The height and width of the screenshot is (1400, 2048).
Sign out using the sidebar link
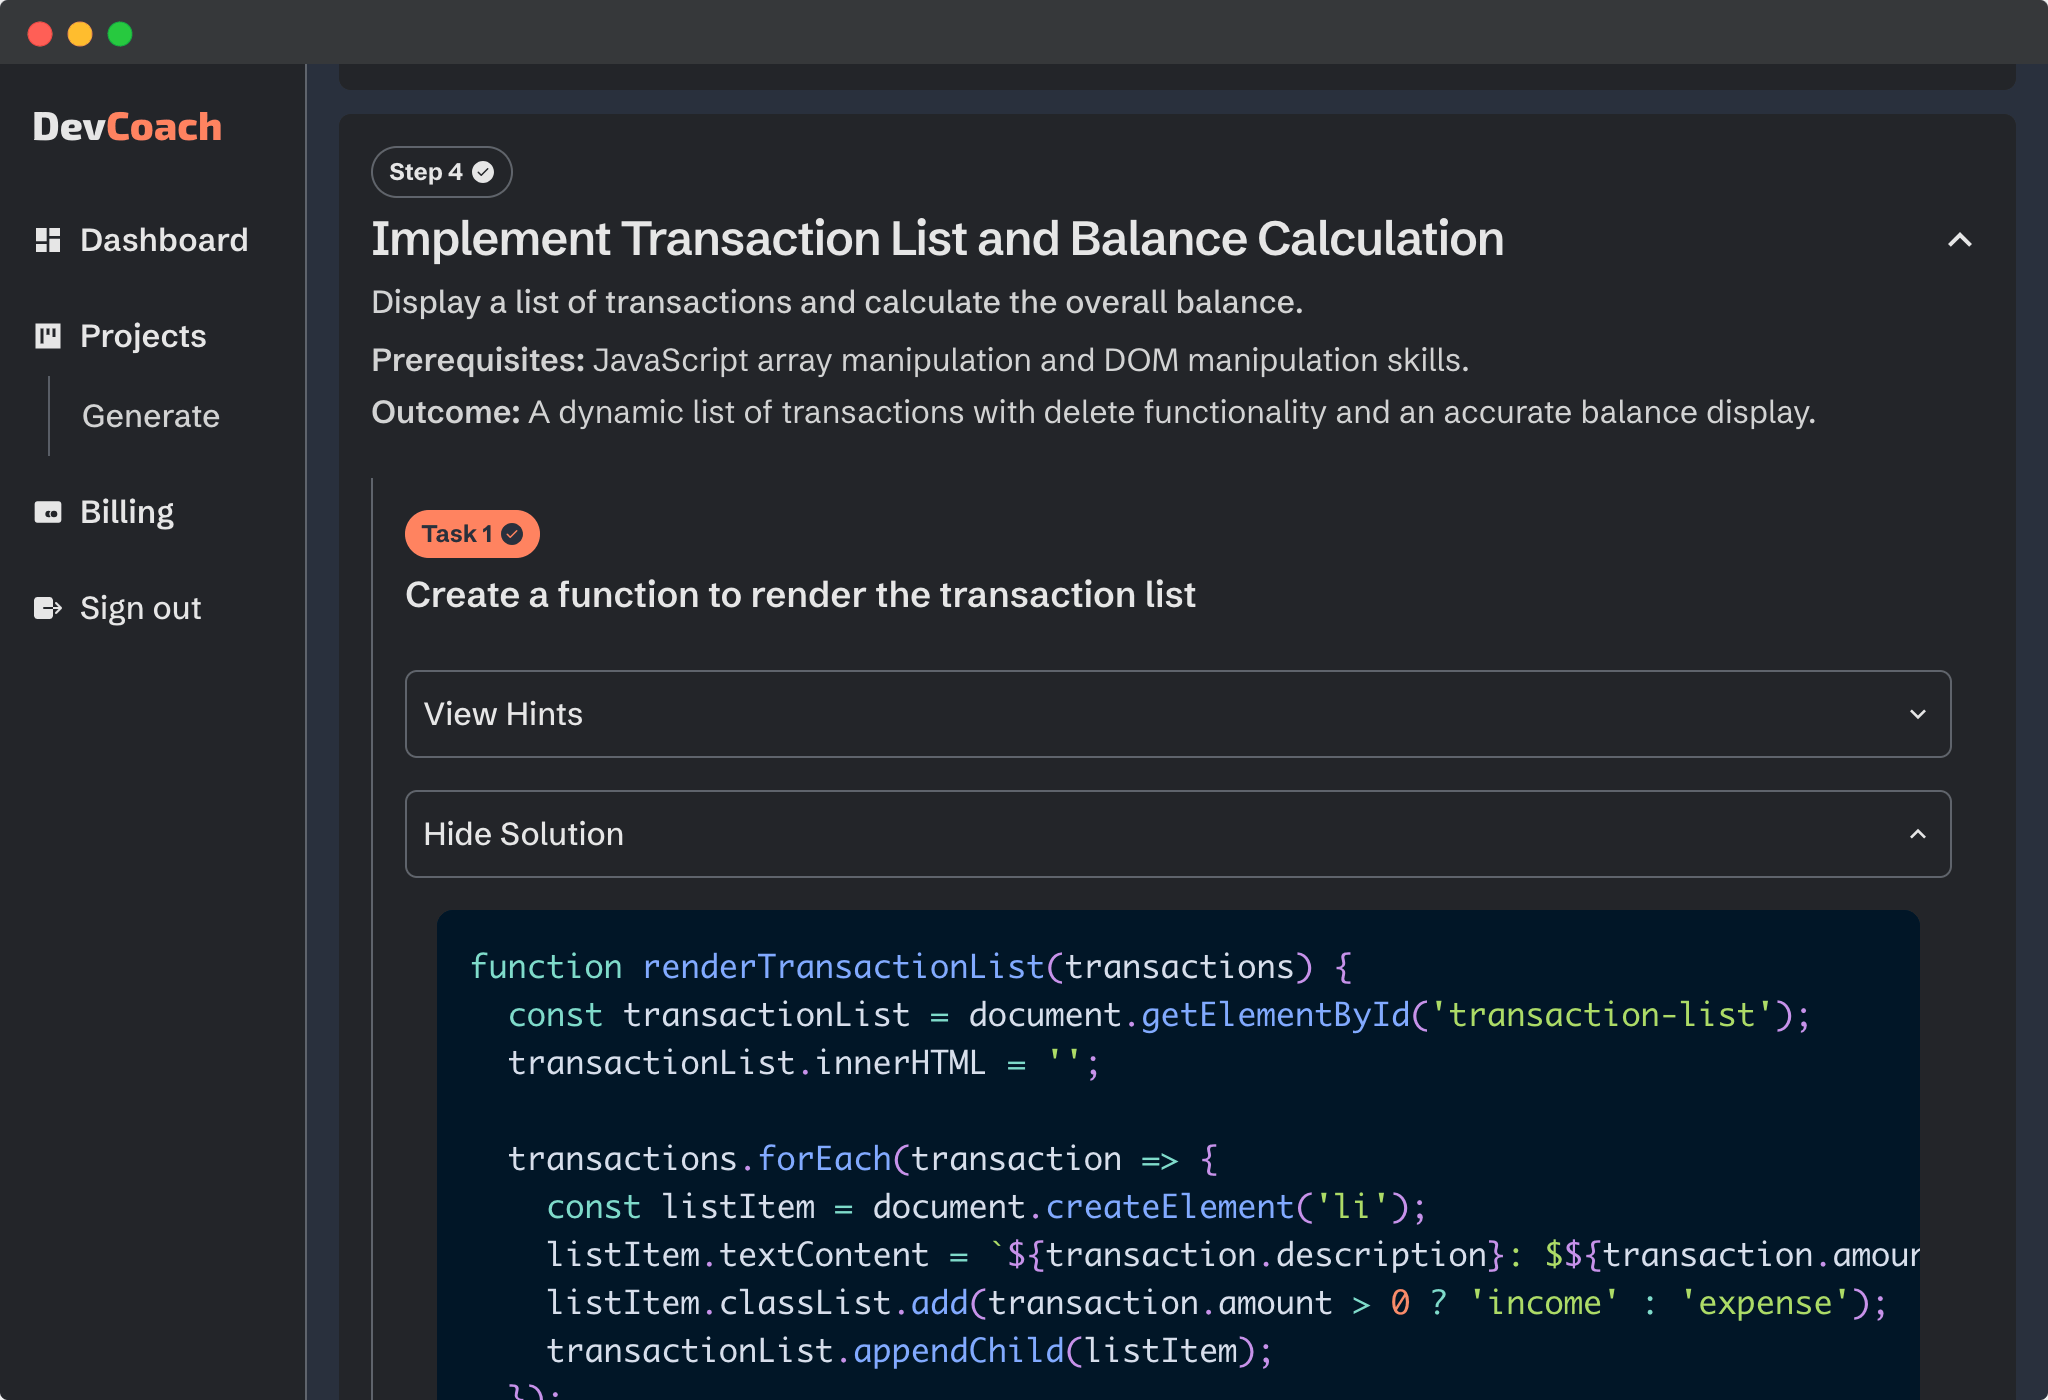[140, 608]
